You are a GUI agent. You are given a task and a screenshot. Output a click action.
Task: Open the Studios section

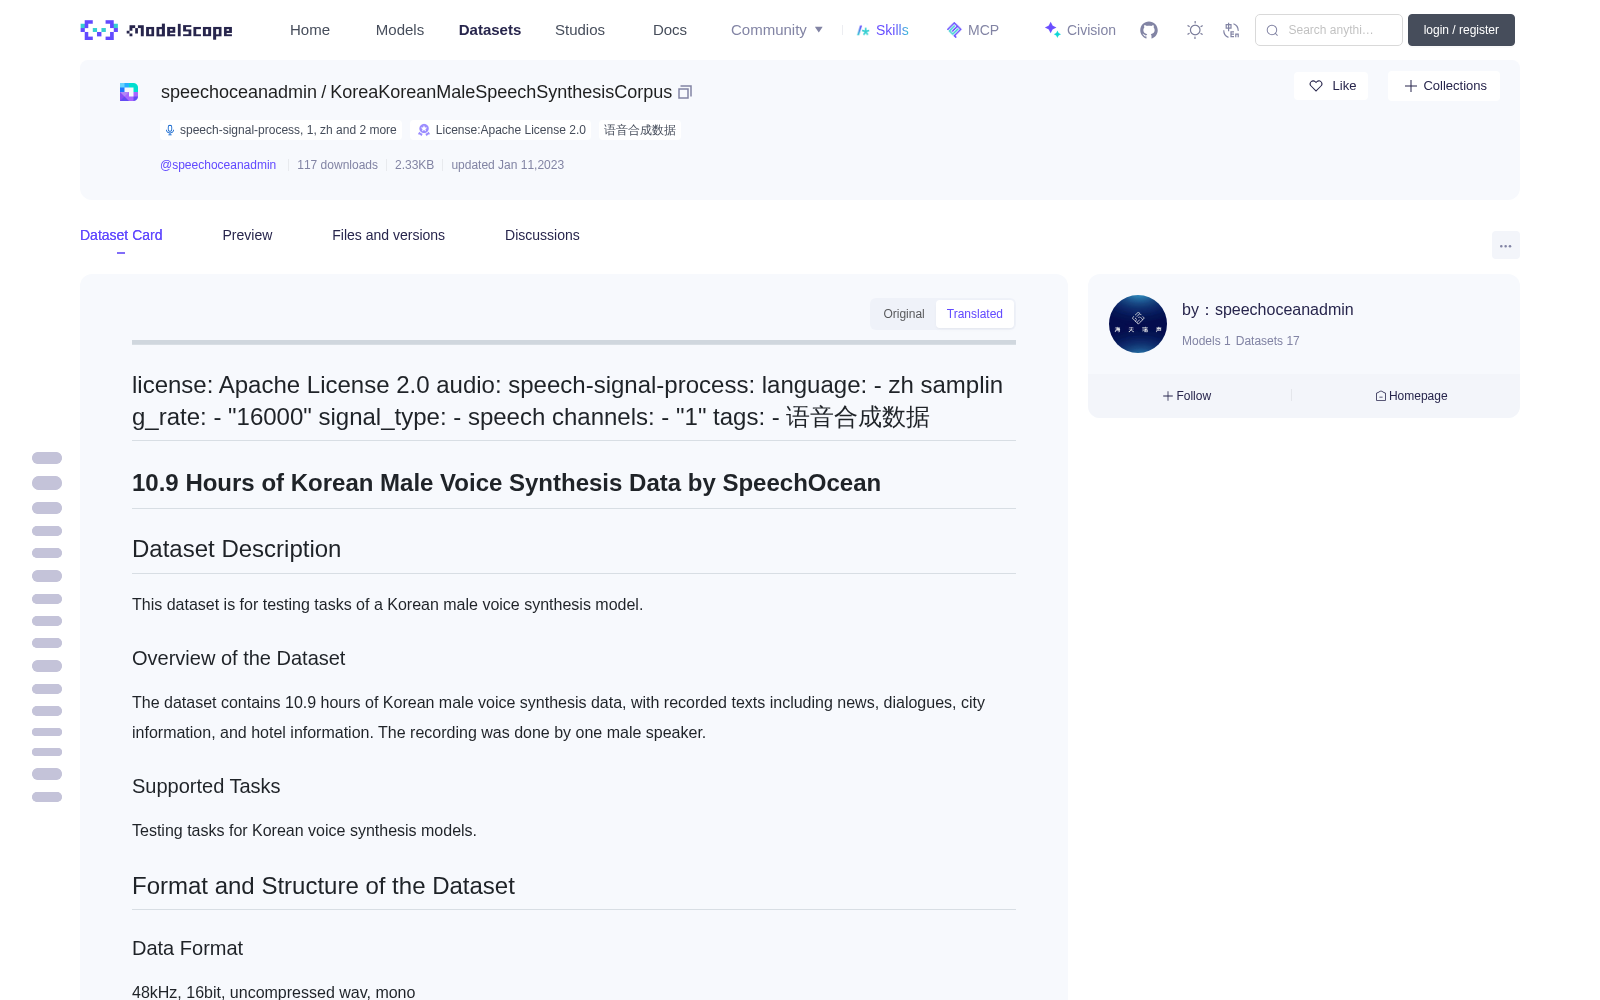tap(580, 30)
